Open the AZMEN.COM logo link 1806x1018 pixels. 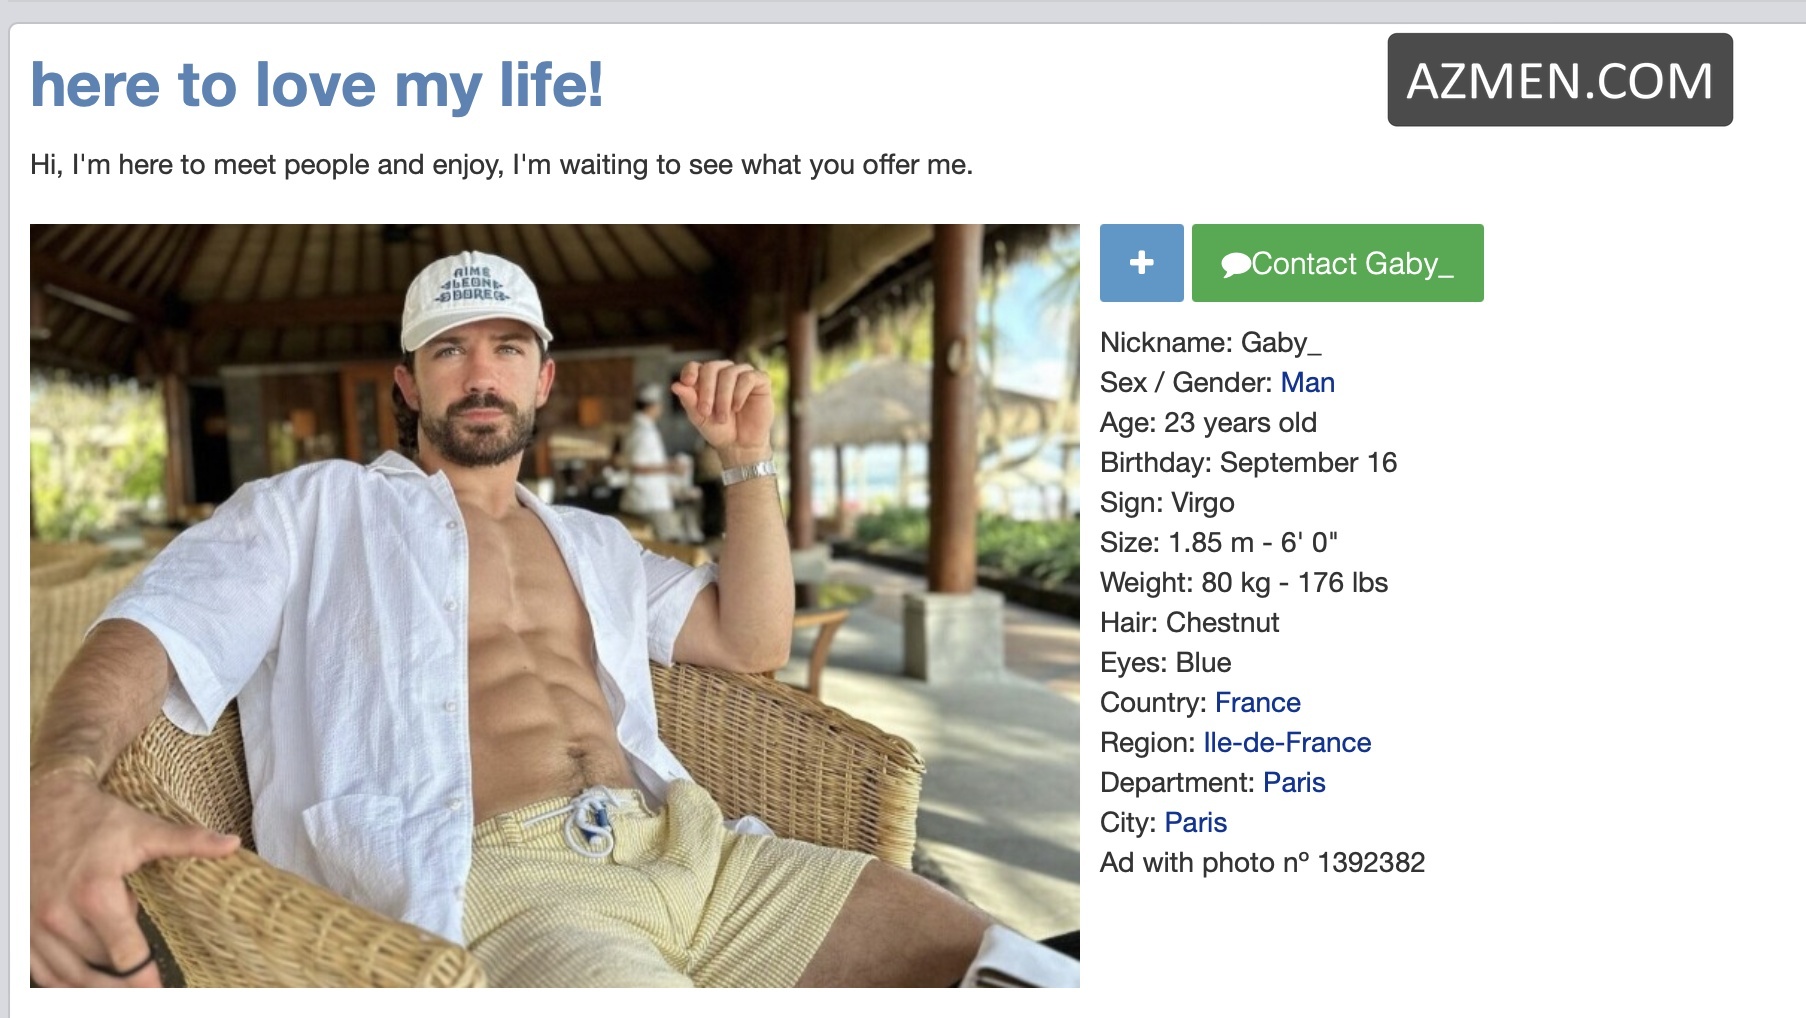pyautogui.click(x=1559, y=80)
